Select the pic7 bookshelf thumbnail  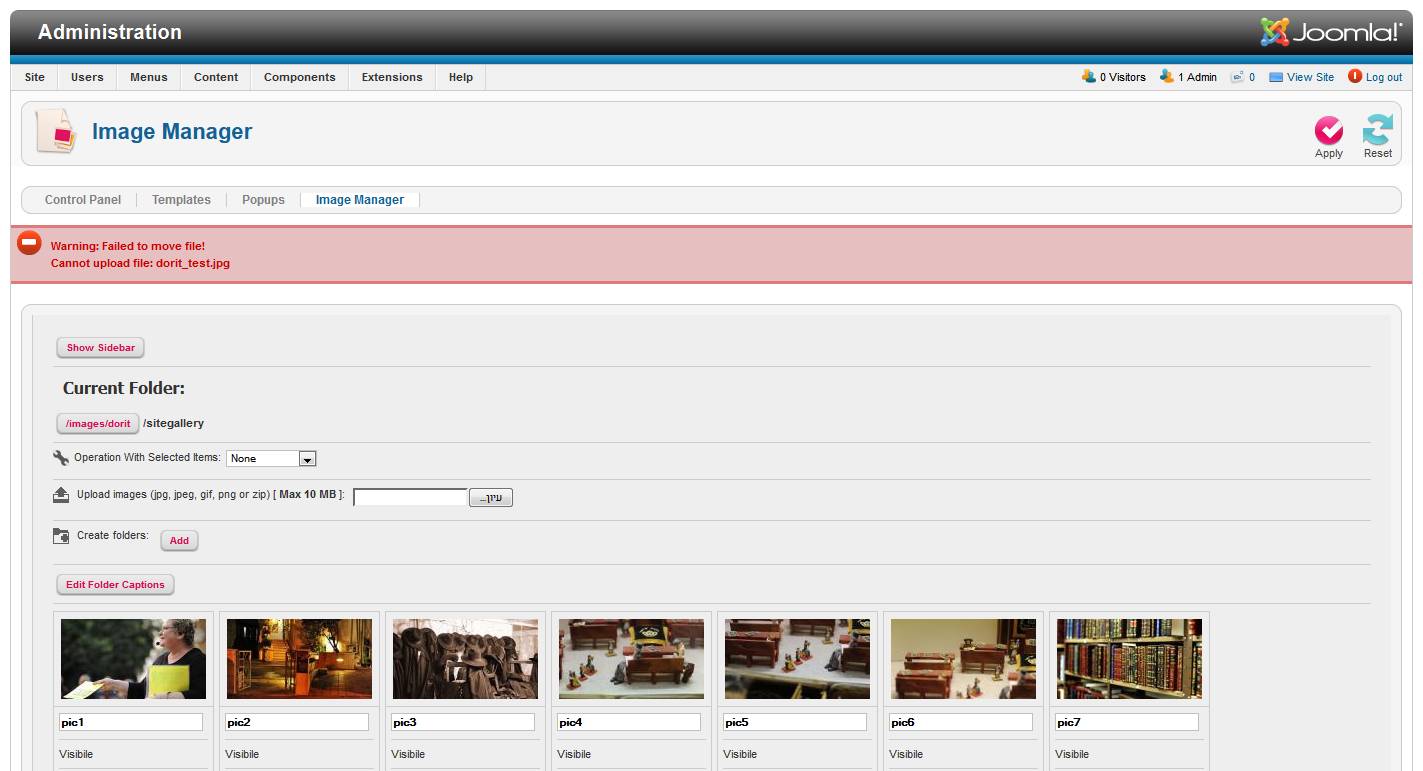[x=1130, y=659]
